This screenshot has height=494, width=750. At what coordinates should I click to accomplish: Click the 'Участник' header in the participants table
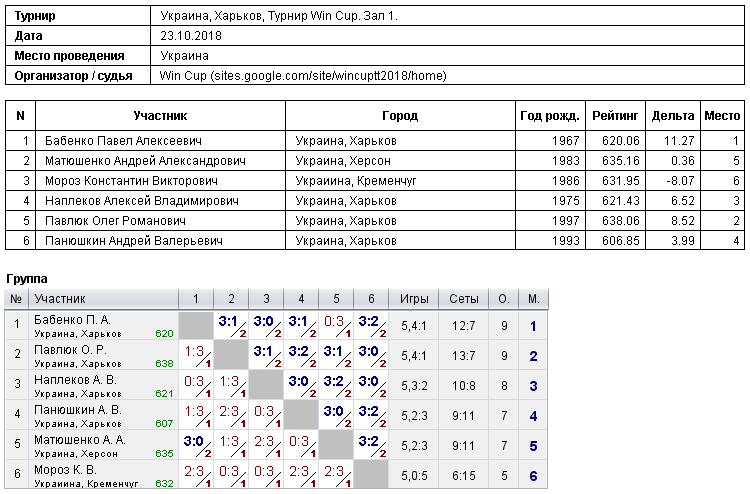point(160,116)
